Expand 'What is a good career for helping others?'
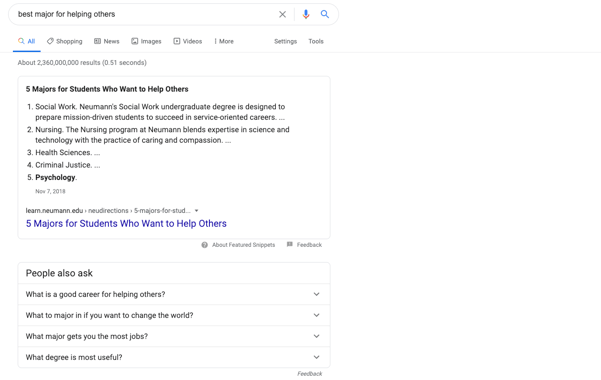Screen dimensions: 601x380 pos(174,294)
